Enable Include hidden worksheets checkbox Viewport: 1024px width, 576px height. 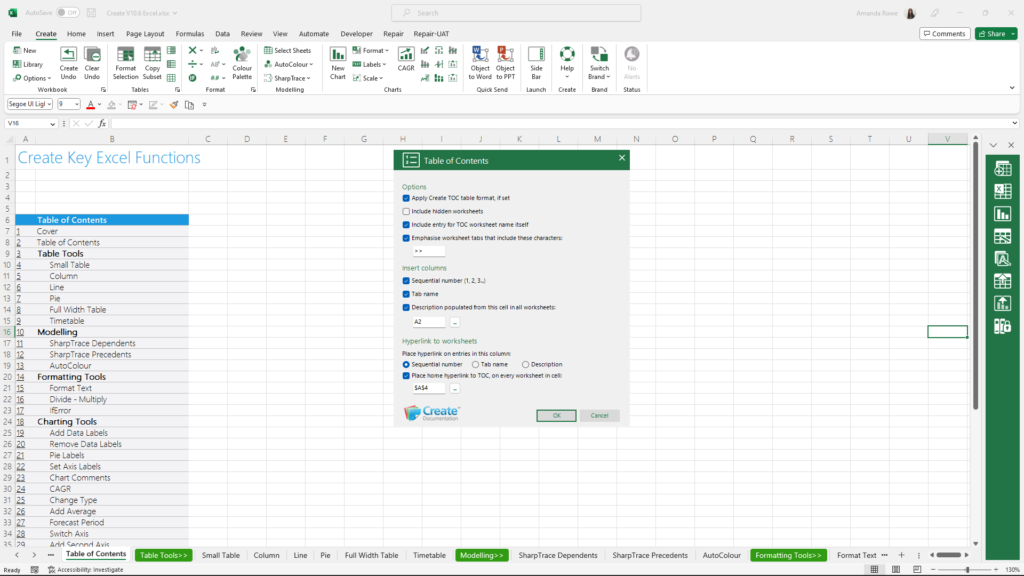[x=406, y=211]
